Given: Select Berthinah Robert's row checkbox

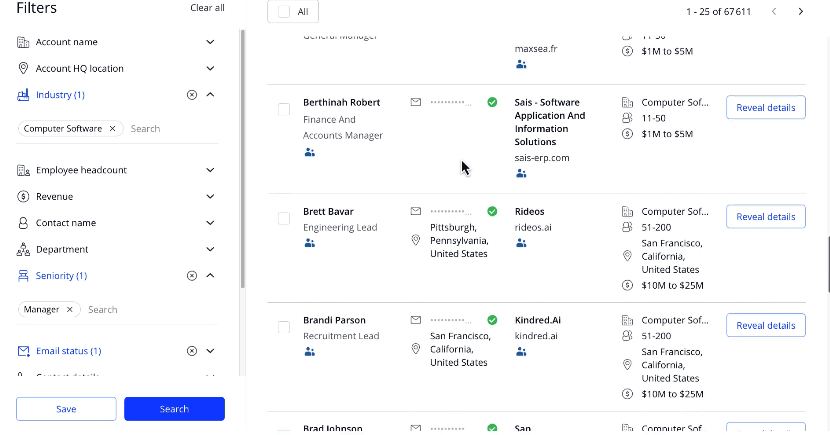Looking at the screenshot, I should 284,110.
